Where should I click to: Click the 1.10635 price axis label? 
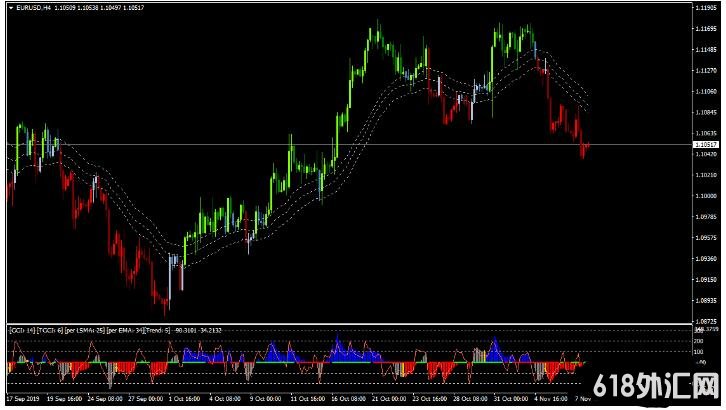706,133
